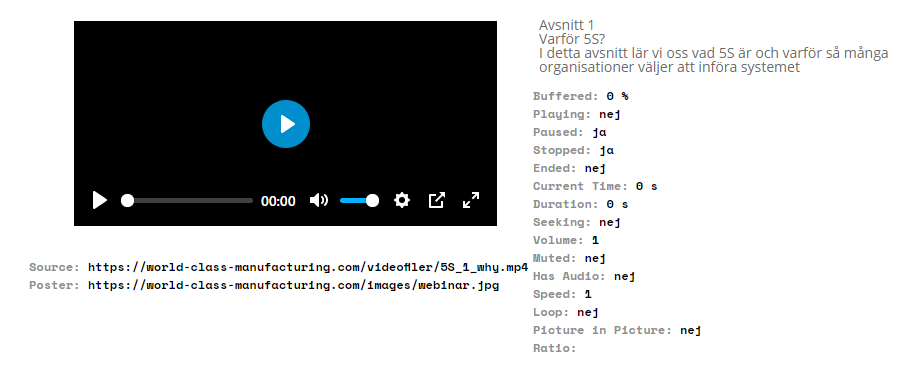The height and width of the screenshot is (371, 899).
Task: Click the Playing status label
Action: tap(562, 114)
